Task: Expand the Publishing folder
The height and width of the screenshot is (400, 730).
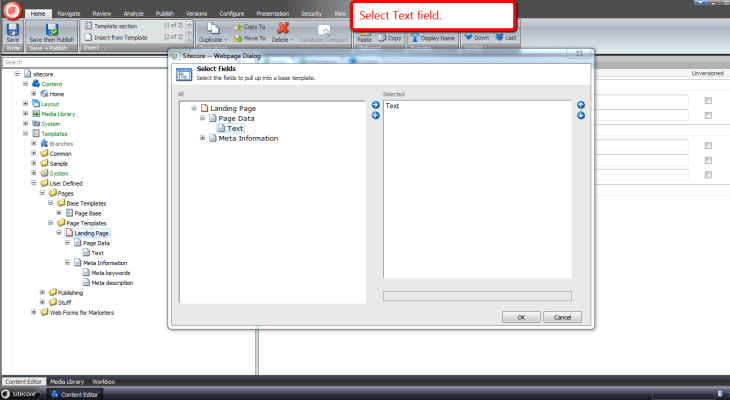Action: [x=42, y=292]
